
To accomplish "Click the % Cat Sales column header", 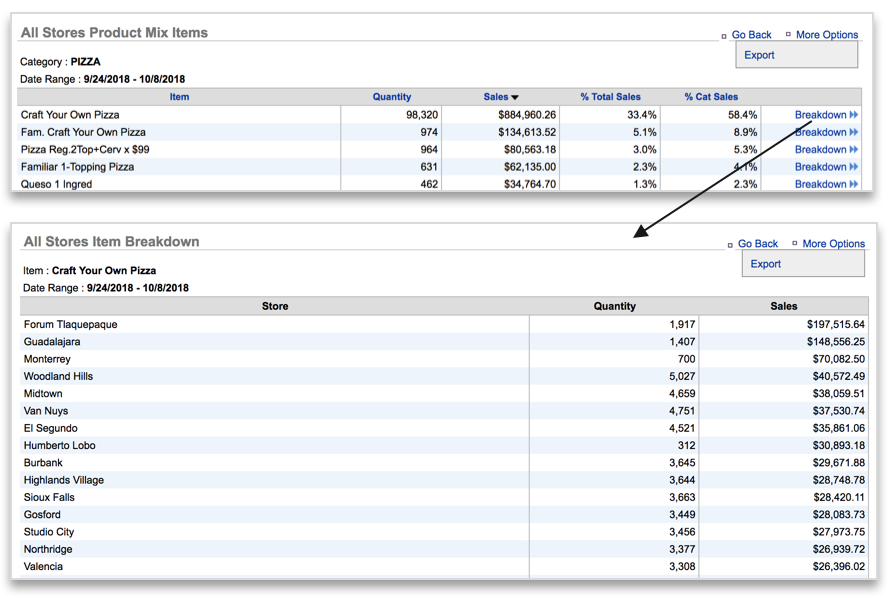I will point(709,96).
